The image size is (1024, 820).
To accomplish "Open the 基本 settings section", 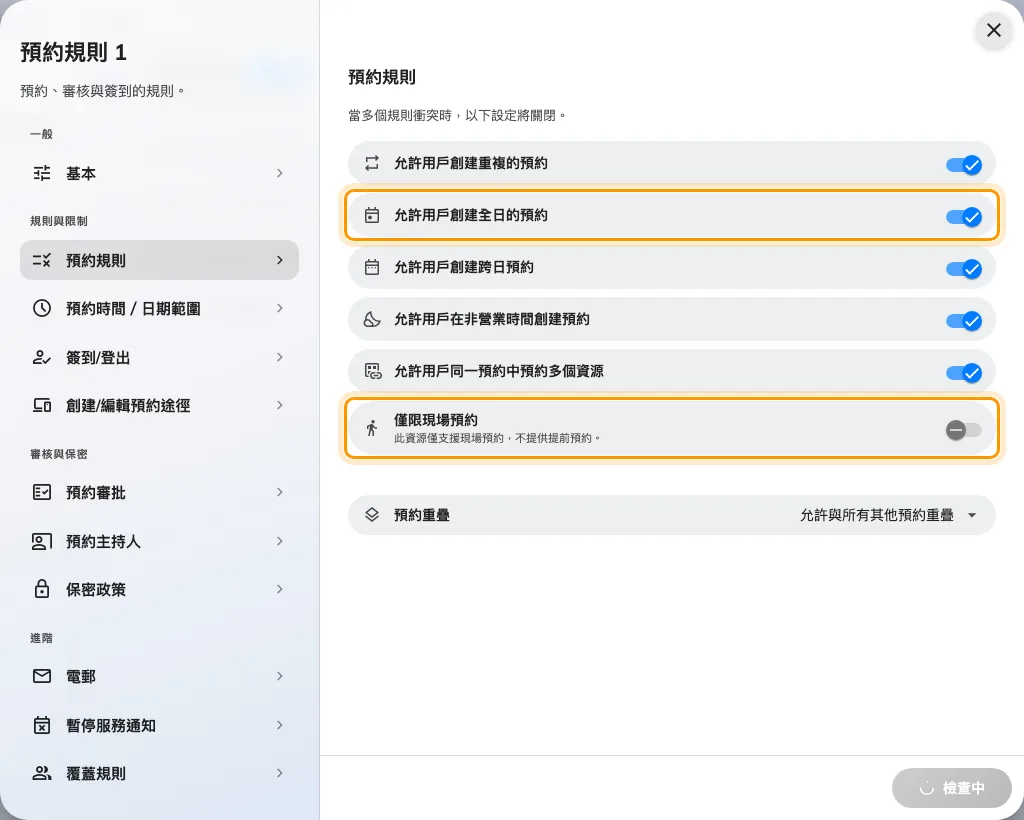I will (x=159, y=173).
